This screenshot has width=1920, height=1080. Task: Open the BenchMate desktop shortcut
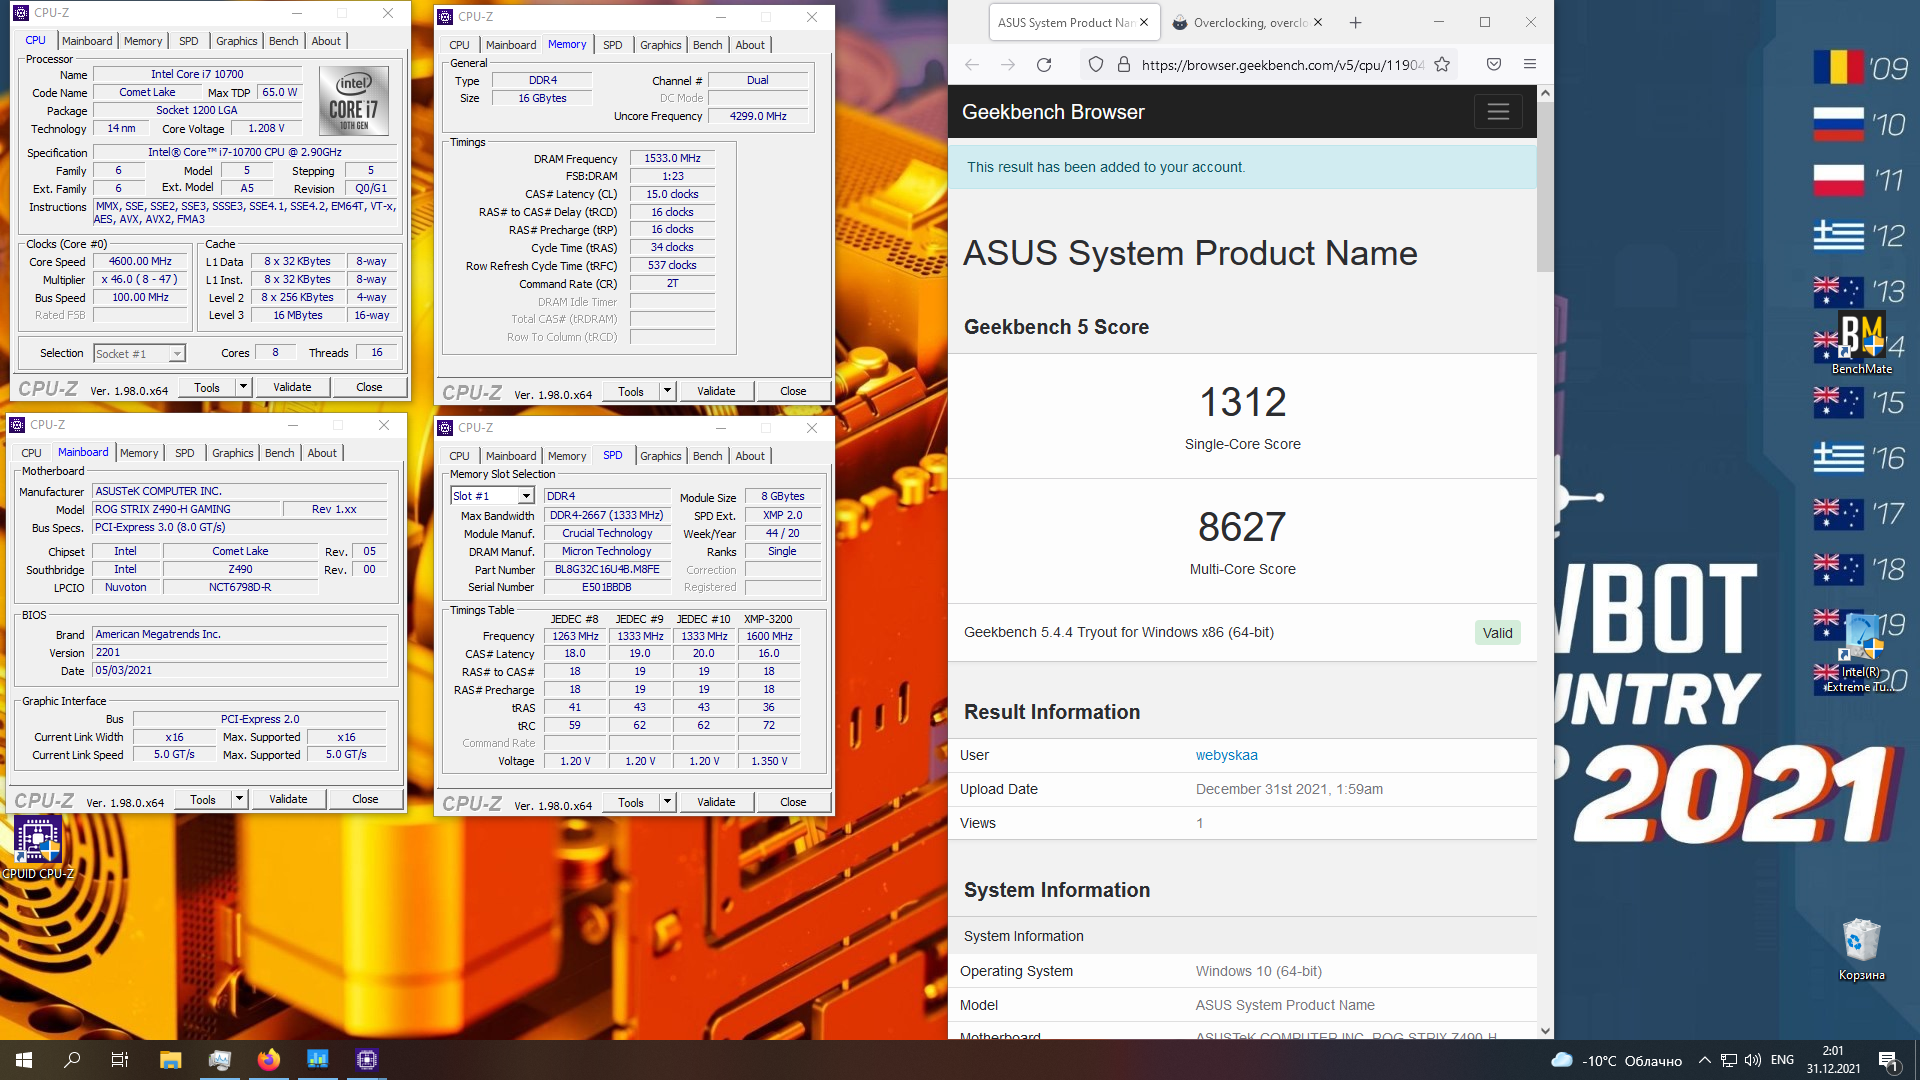1861,343
